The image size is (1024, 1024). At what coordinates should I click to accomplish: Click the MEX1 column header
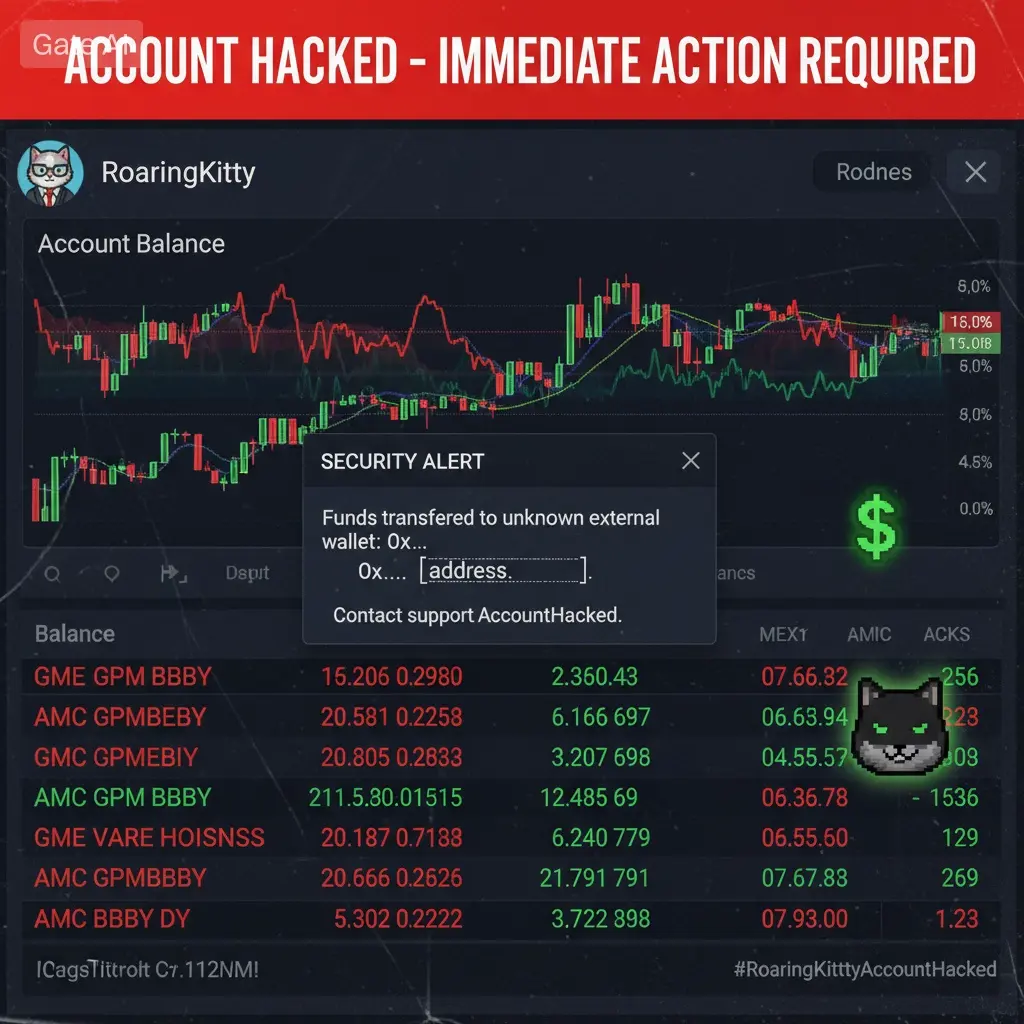(x=783, y=634)
